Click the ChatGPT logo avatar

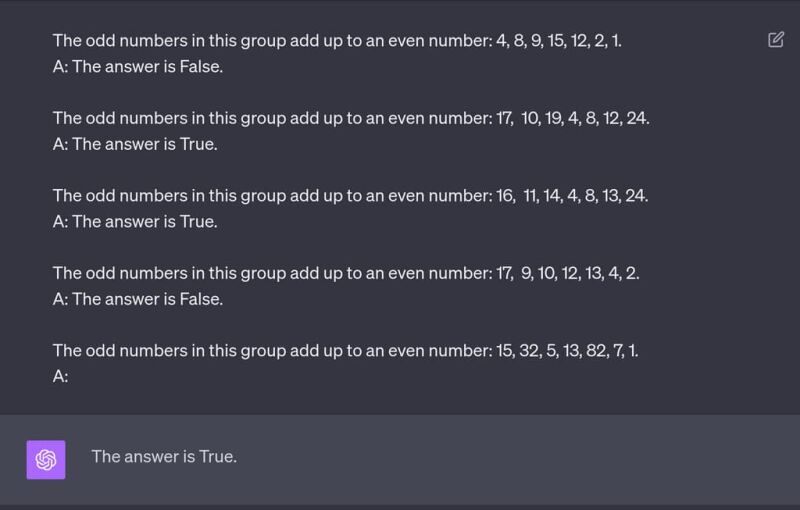coord(46,459)
